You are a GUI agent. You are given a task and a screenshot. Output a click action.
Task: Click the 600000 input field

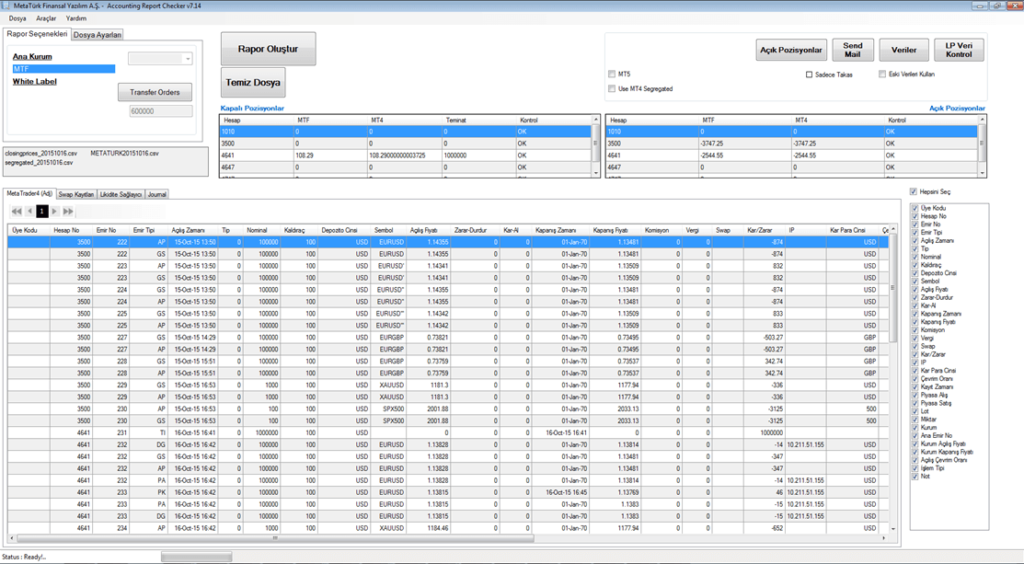point(161,111)
